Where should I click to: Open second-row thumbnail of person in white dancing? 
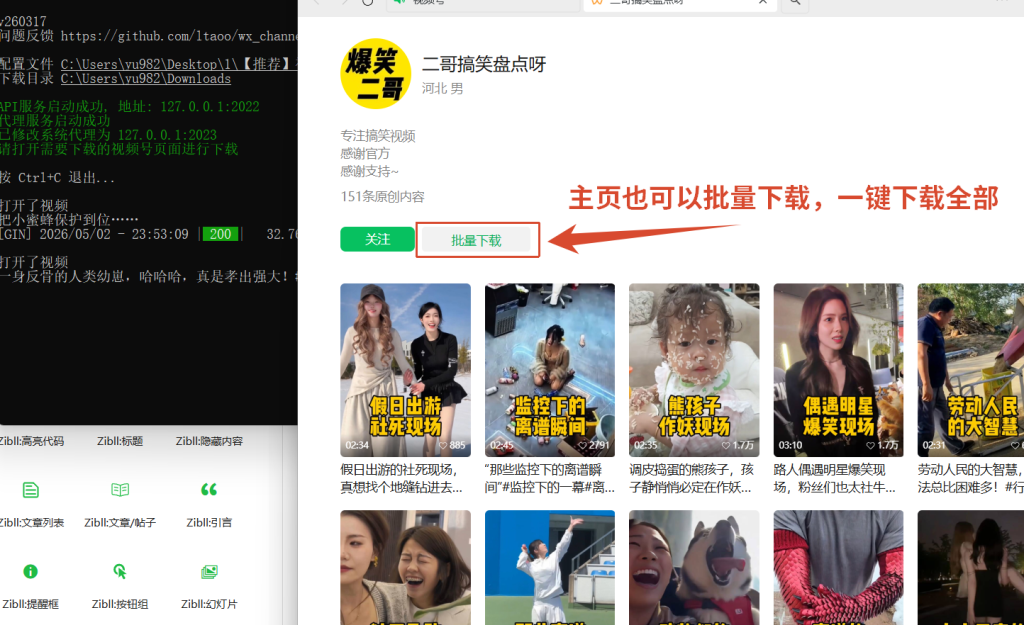(x=550, y=568)
